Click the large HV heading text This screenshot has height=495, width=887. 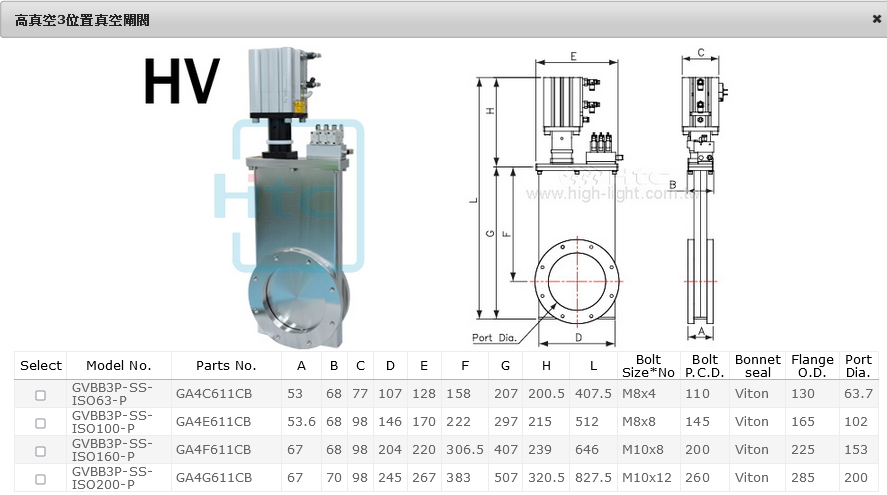(181, 82)
